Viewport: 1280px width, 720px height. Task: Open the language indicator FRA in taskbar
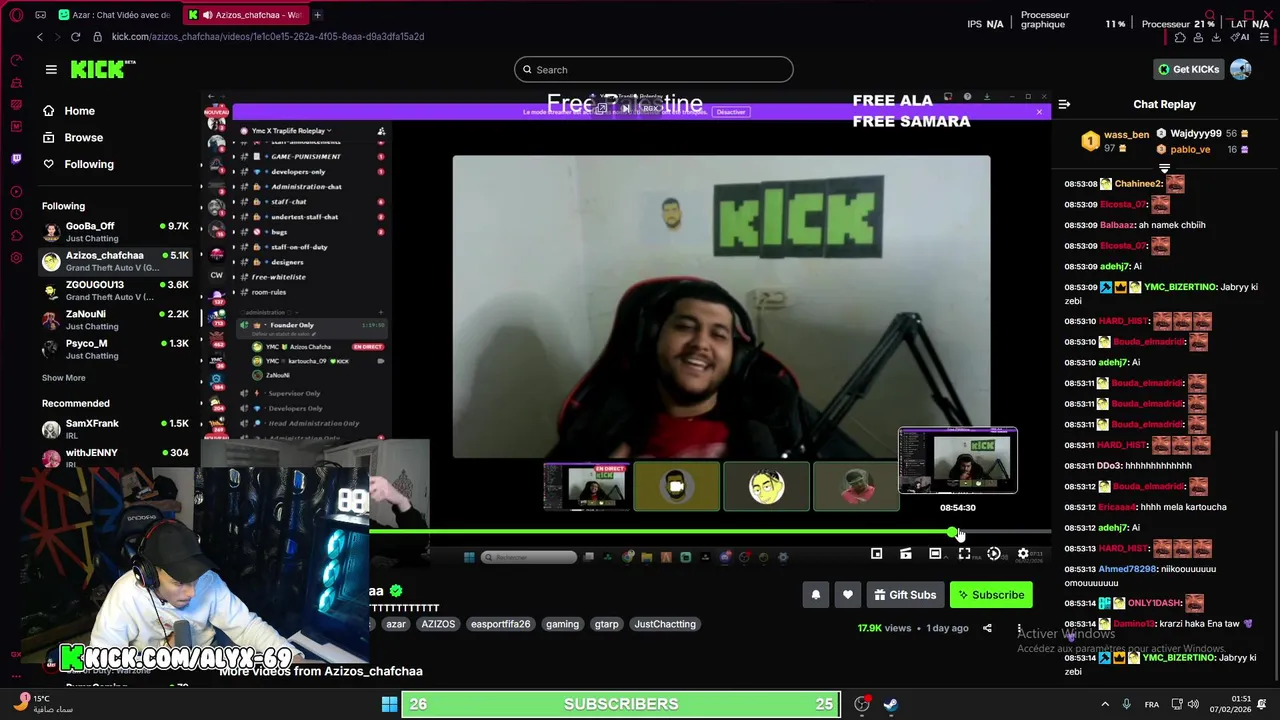pyautogui.click(x=1152, y=704)
